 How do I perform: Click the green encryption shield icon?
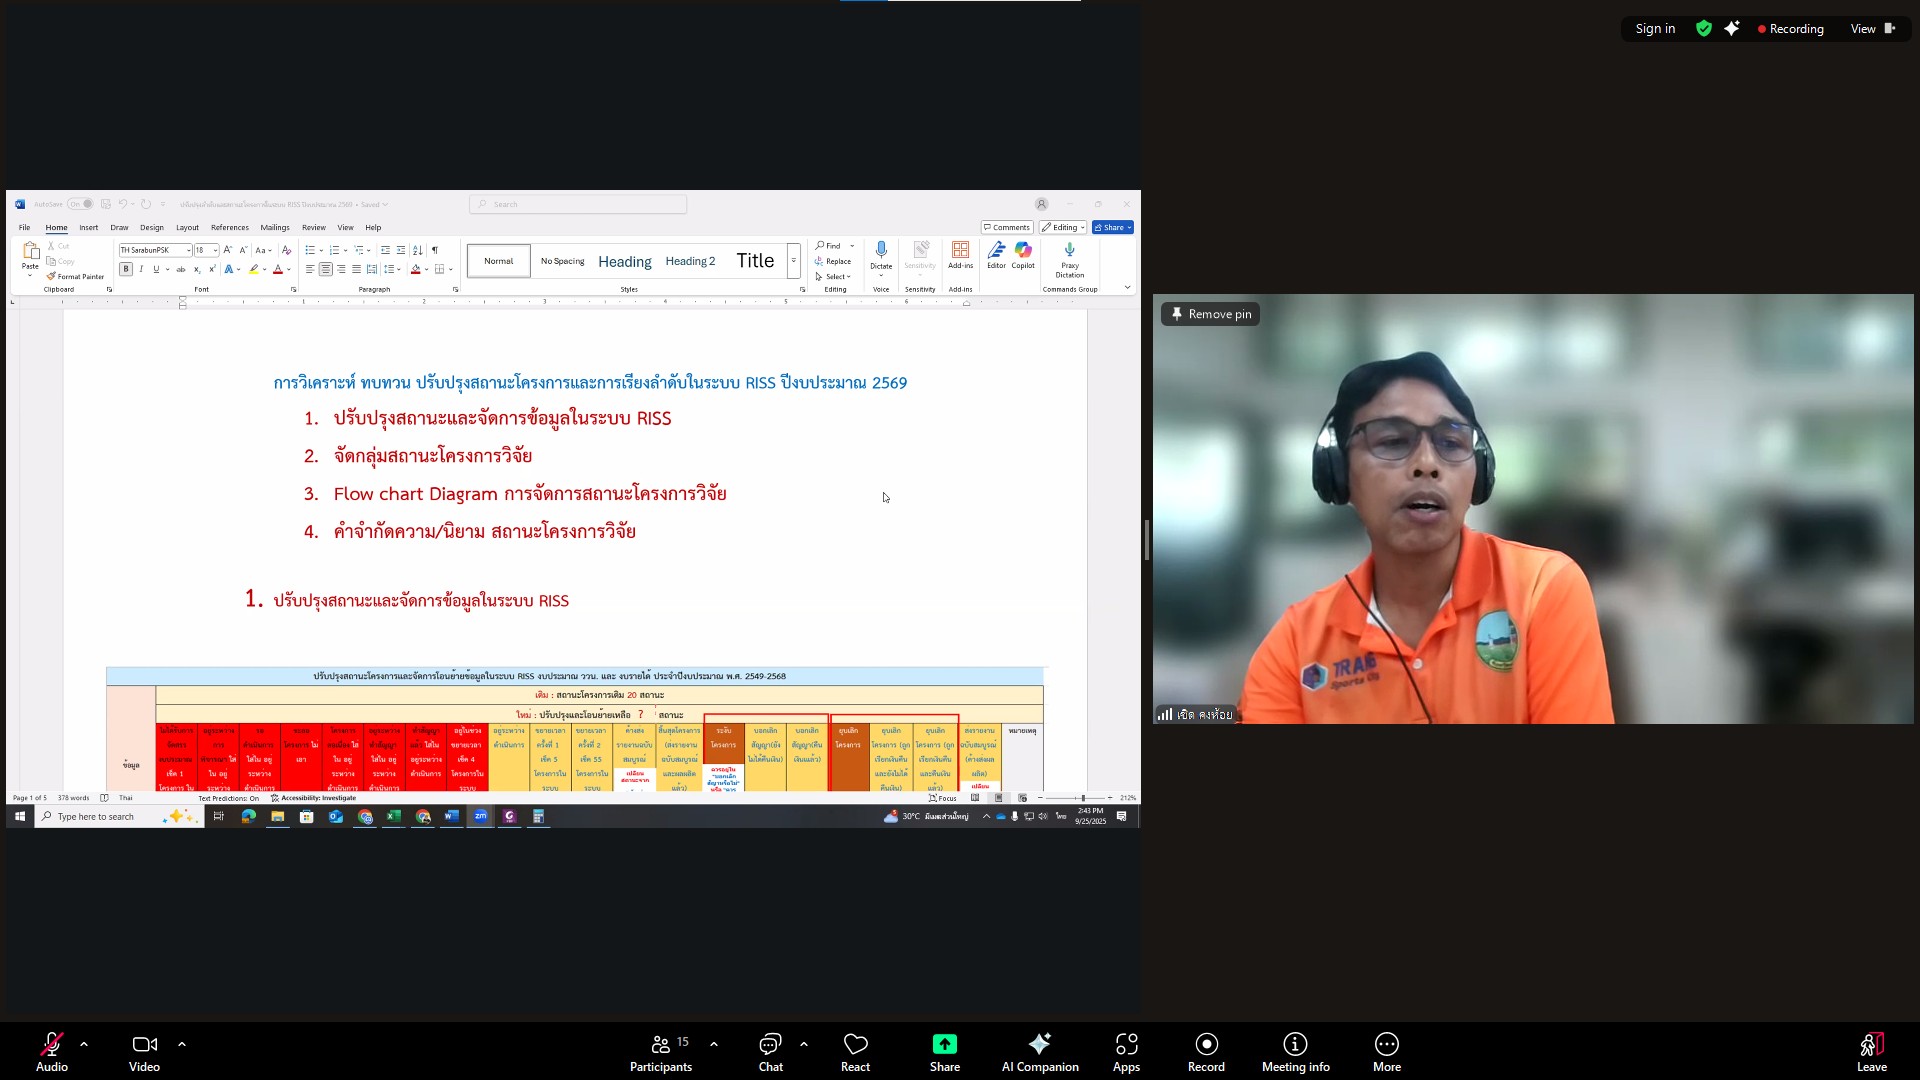coord(1703,29)
